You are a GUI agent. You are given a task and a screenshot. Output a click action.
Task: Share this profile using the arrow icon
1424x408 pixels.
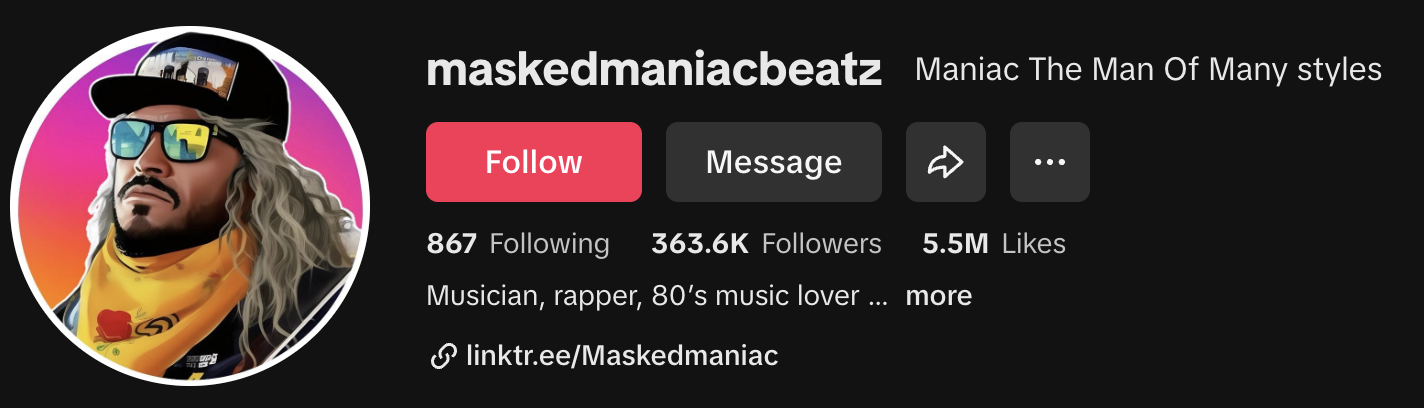pyautogui.click(x=946, y=162)
